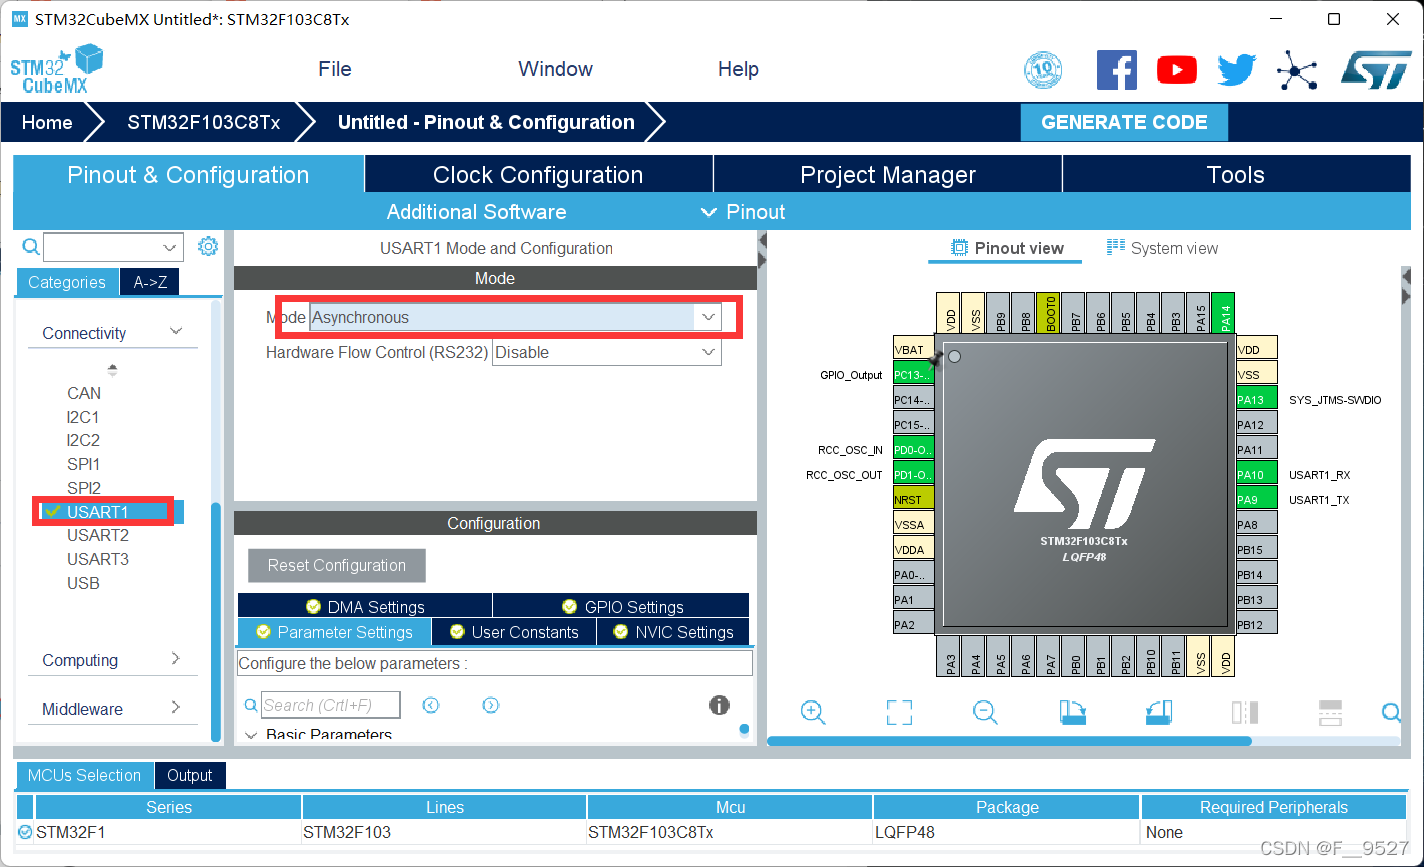Open the Facebook link icon
The image size is (1424, 867).
click(1117, 70)
